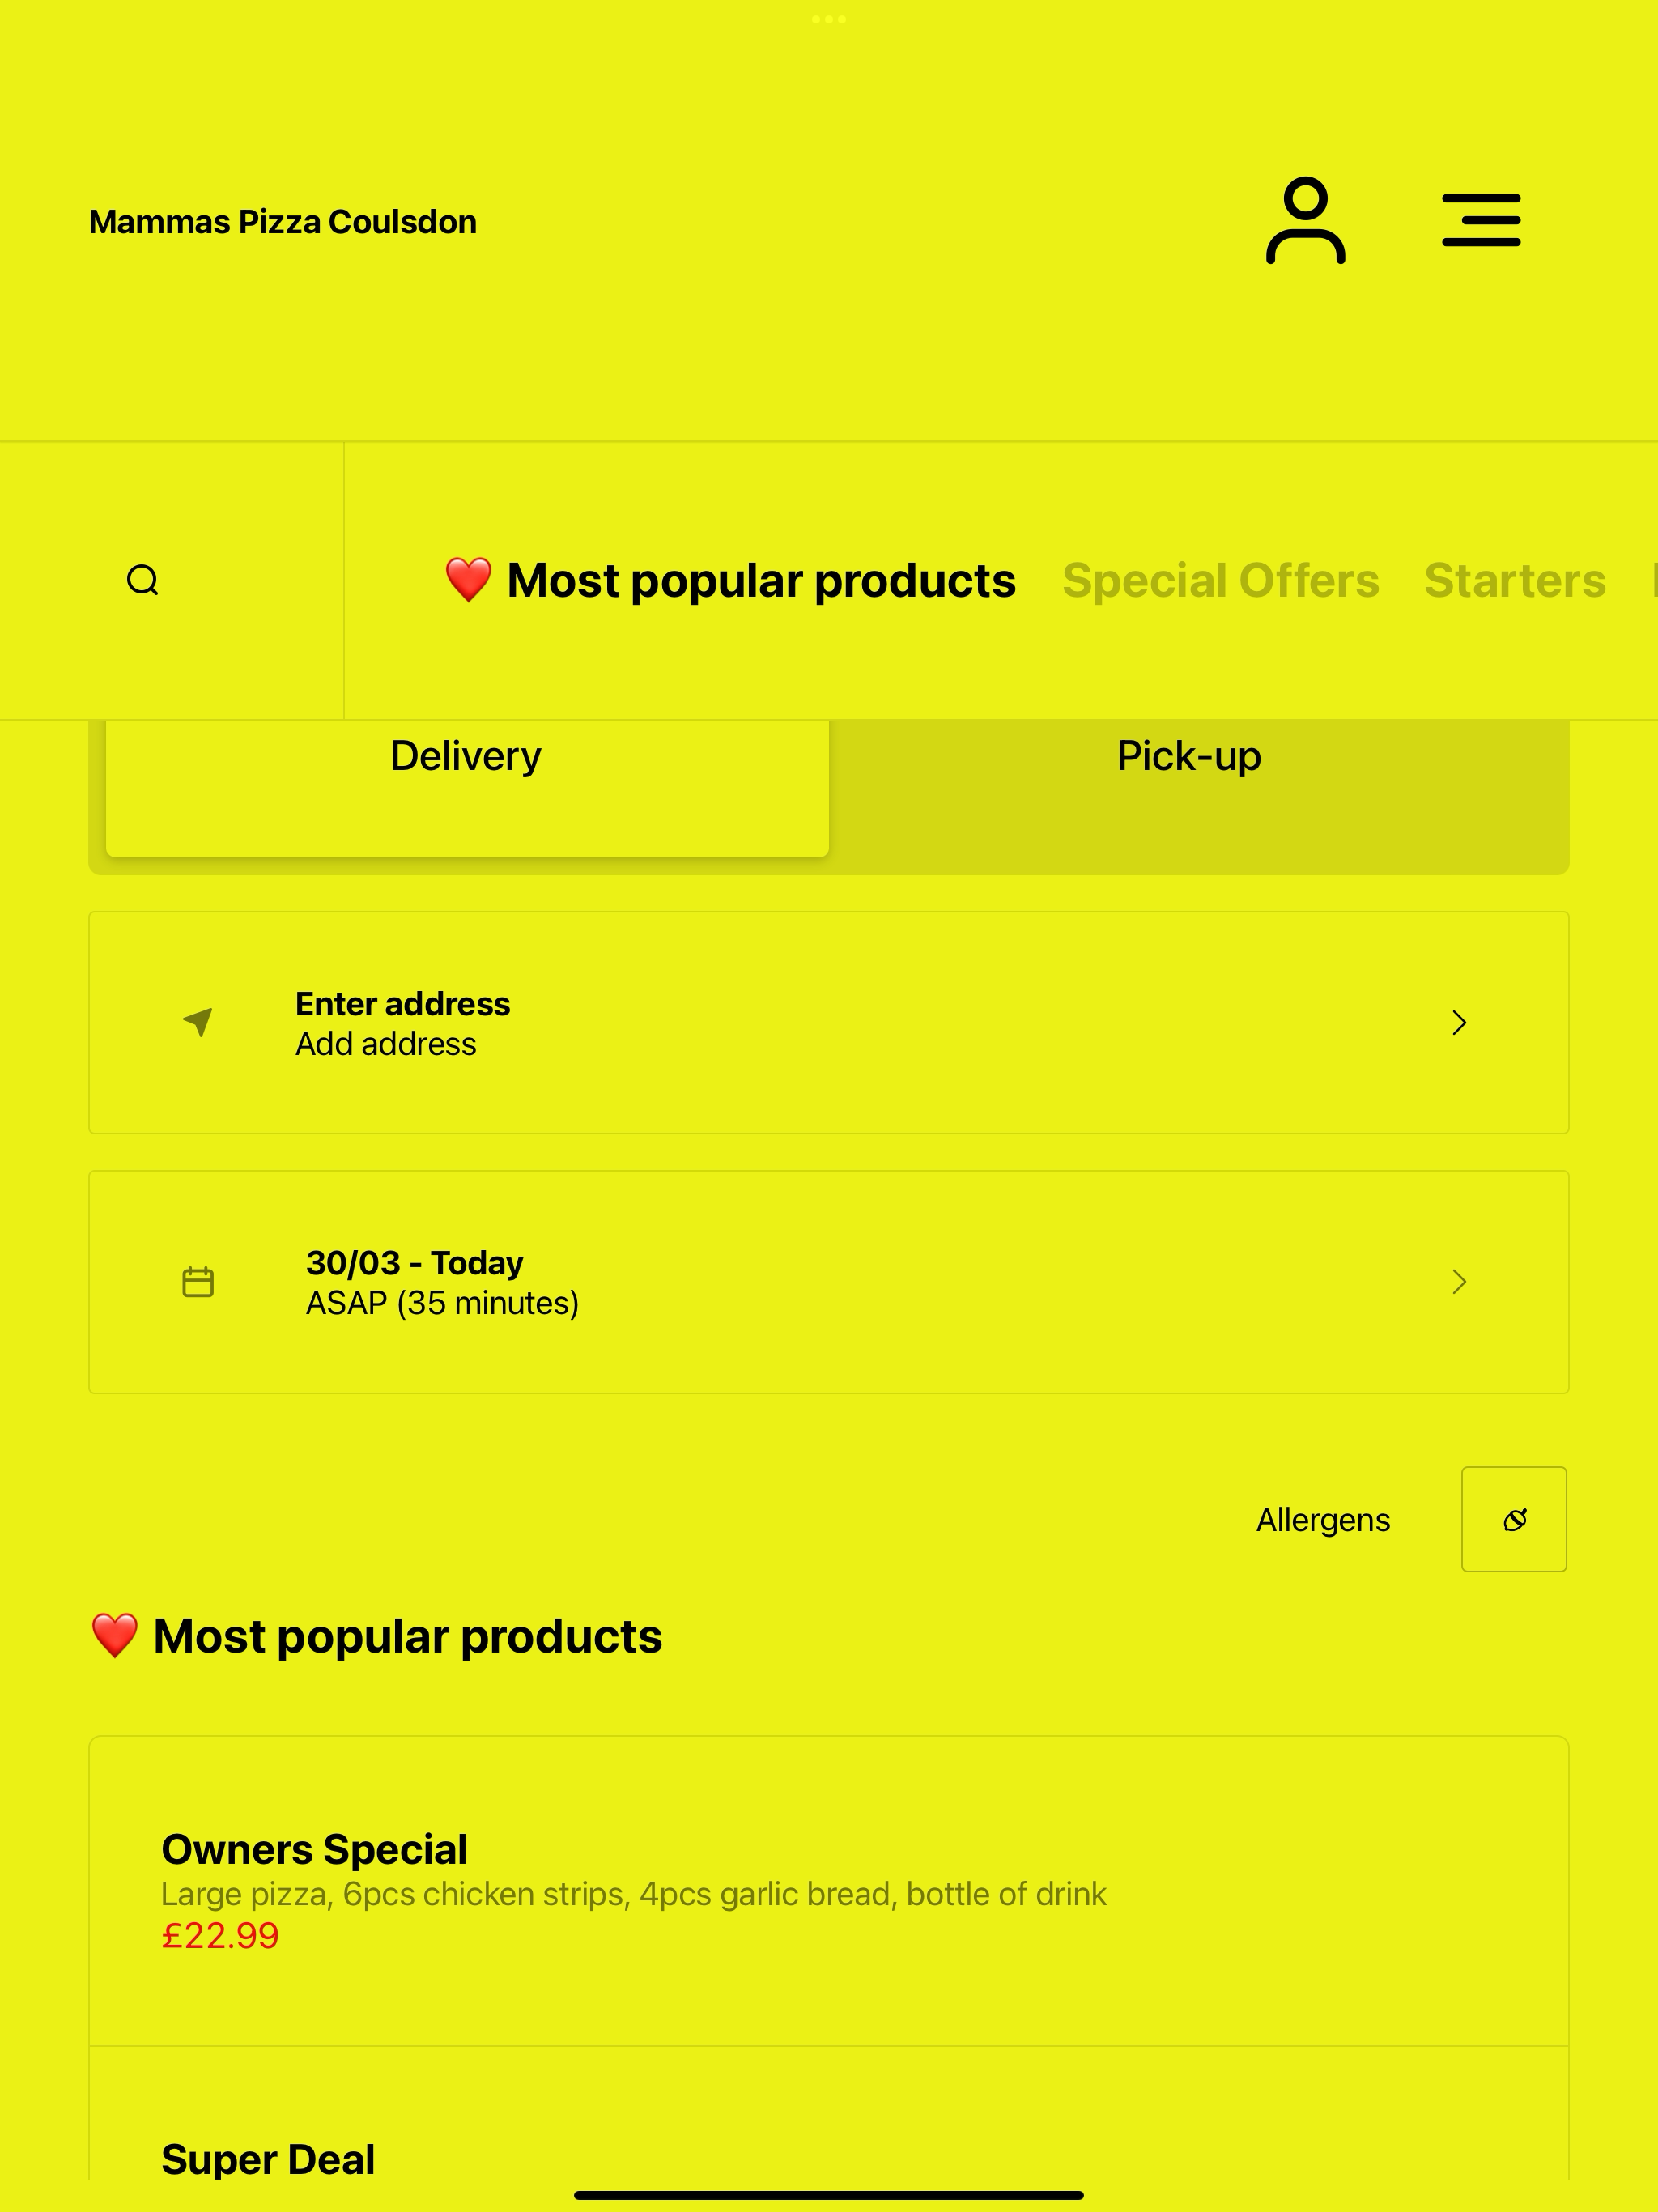Click the heart beside Most popular products heading
This screenshot has height=2212, width=1658.
[114, 1636]
